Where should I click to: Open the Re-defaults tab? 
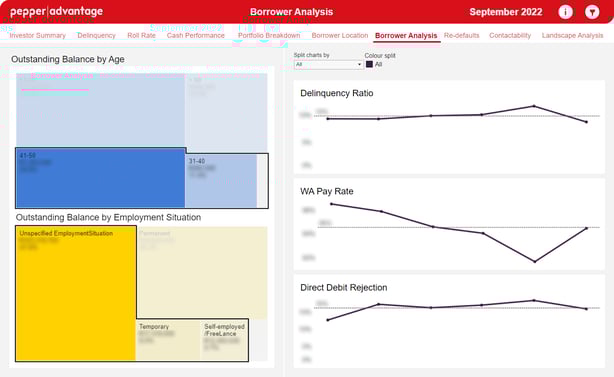462,36
